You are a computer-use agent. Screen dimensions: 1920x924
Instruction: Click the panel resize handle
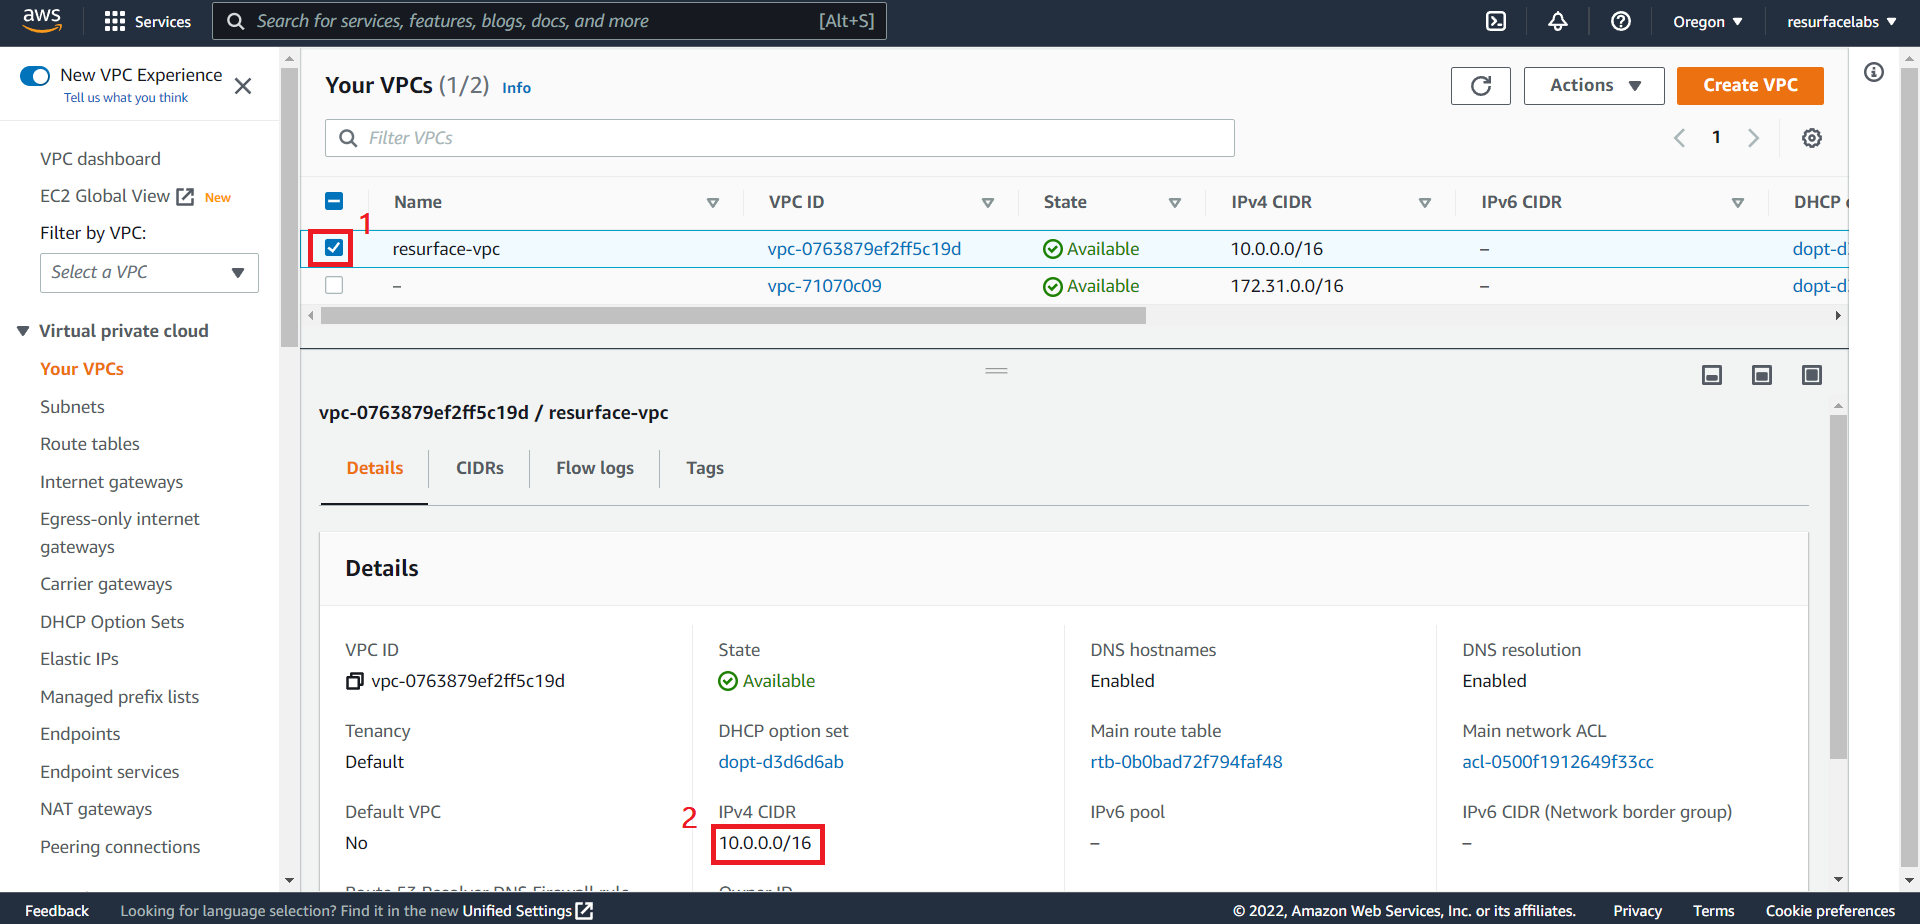[996, 371]
